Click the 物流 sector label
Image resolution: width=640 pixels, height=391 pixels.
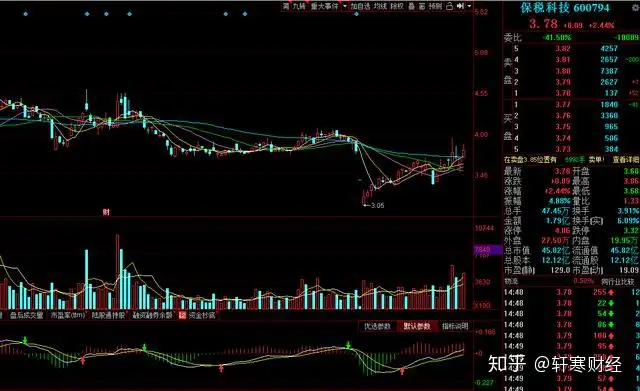point(511,281)
